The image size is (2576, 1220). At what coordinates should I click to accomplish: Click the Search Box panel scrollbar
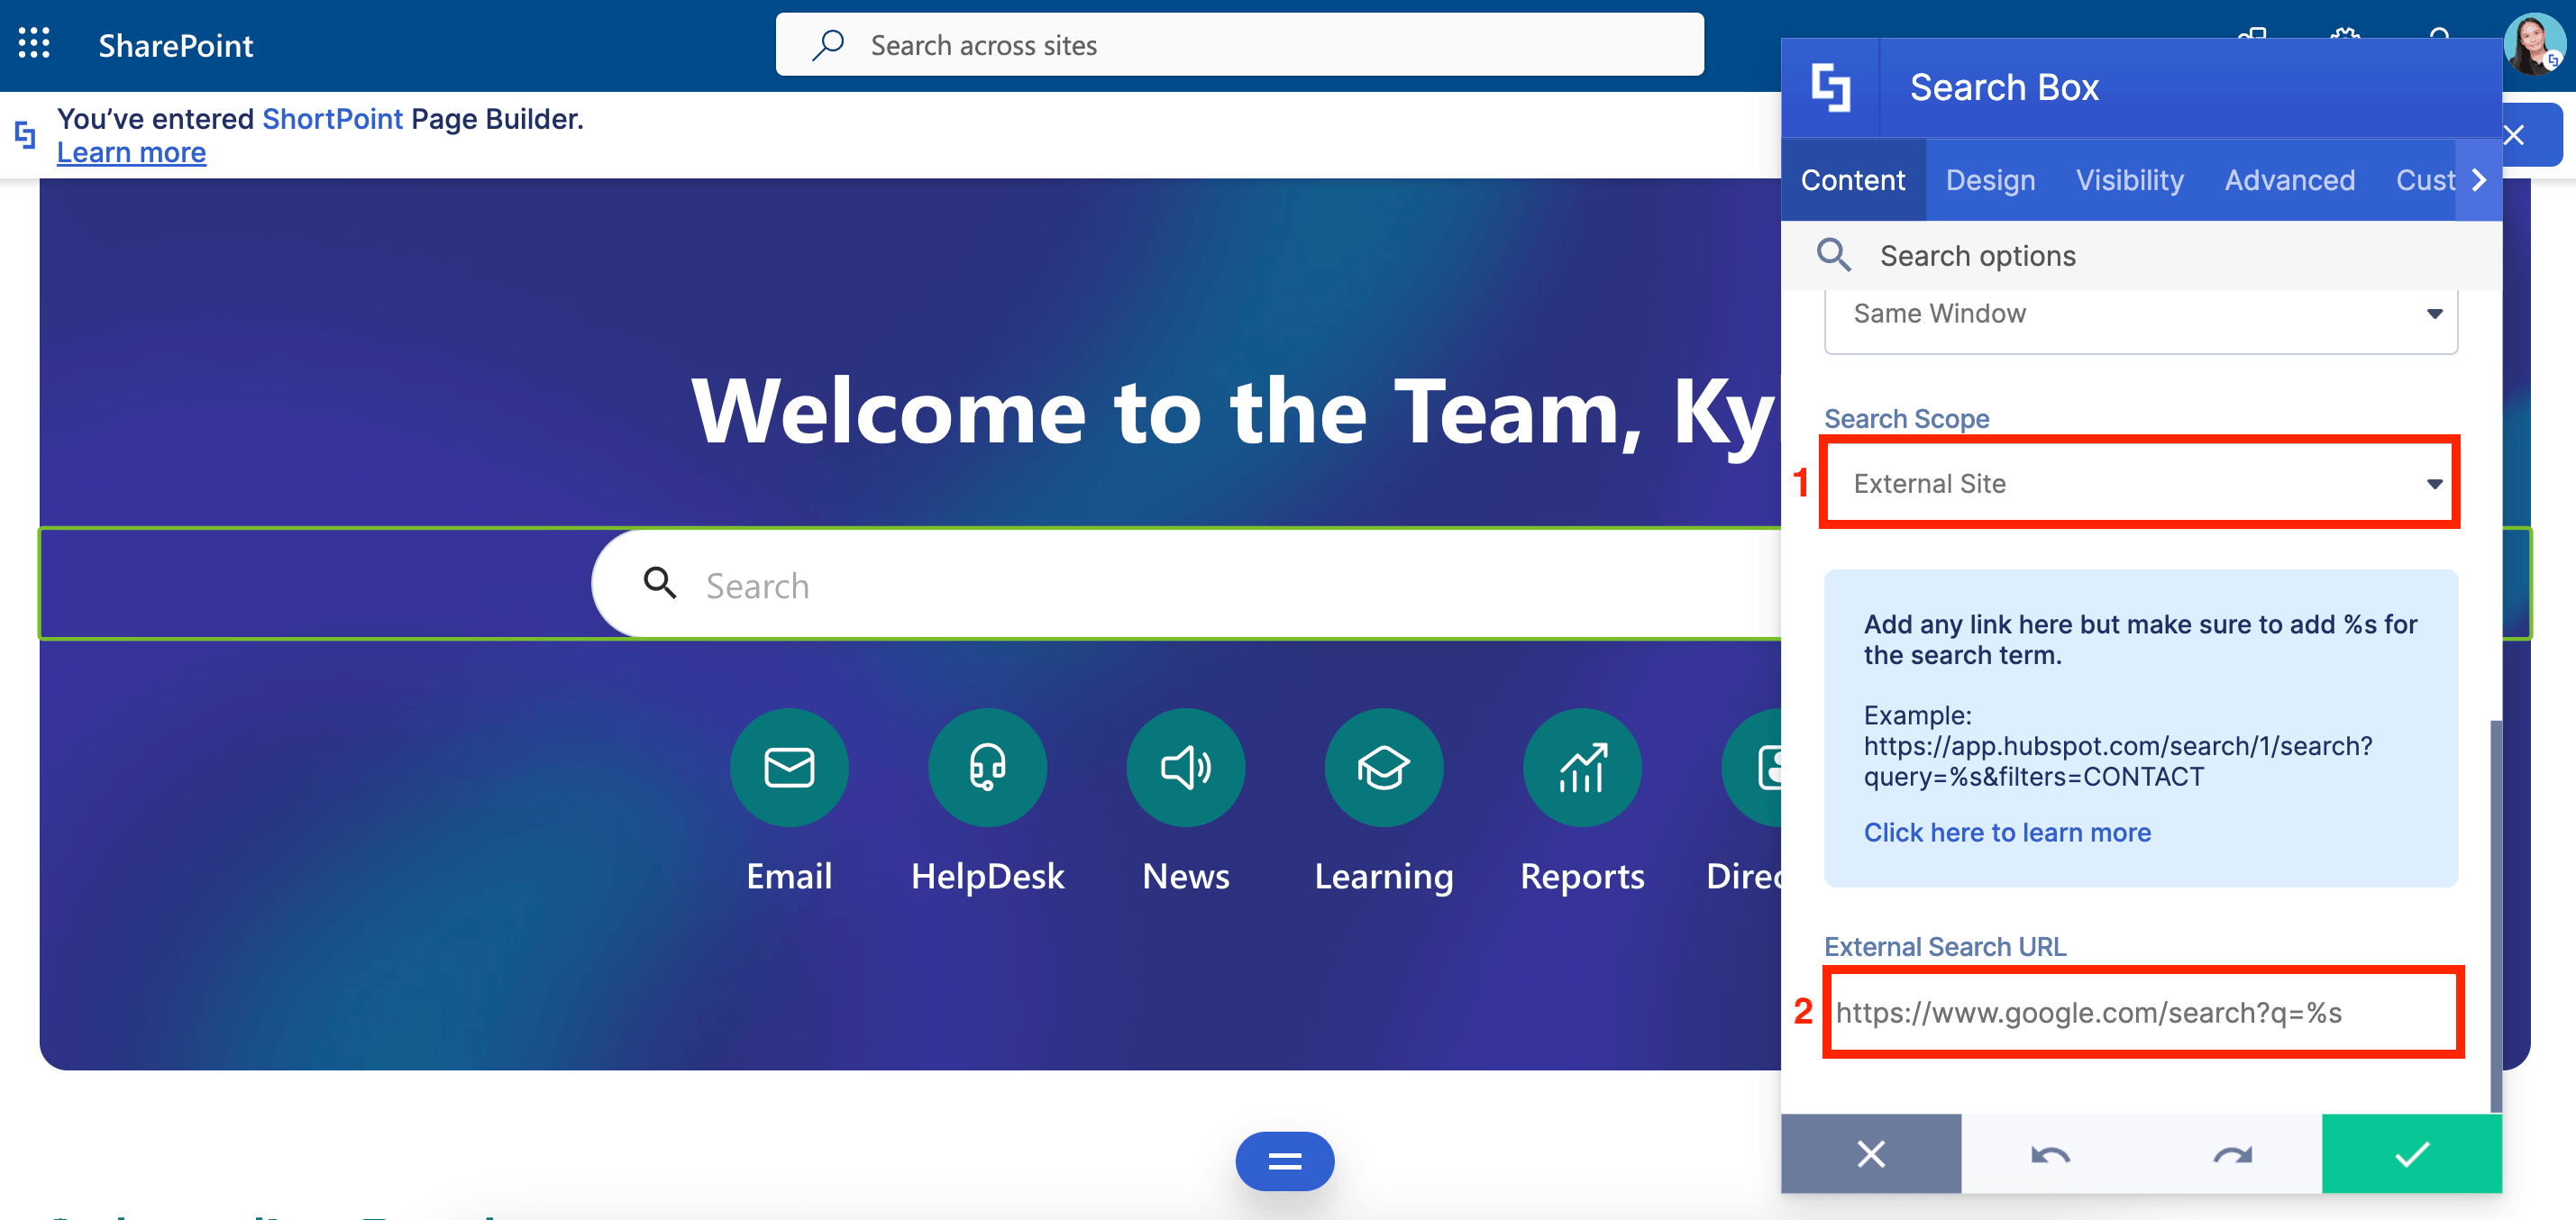2495,915
